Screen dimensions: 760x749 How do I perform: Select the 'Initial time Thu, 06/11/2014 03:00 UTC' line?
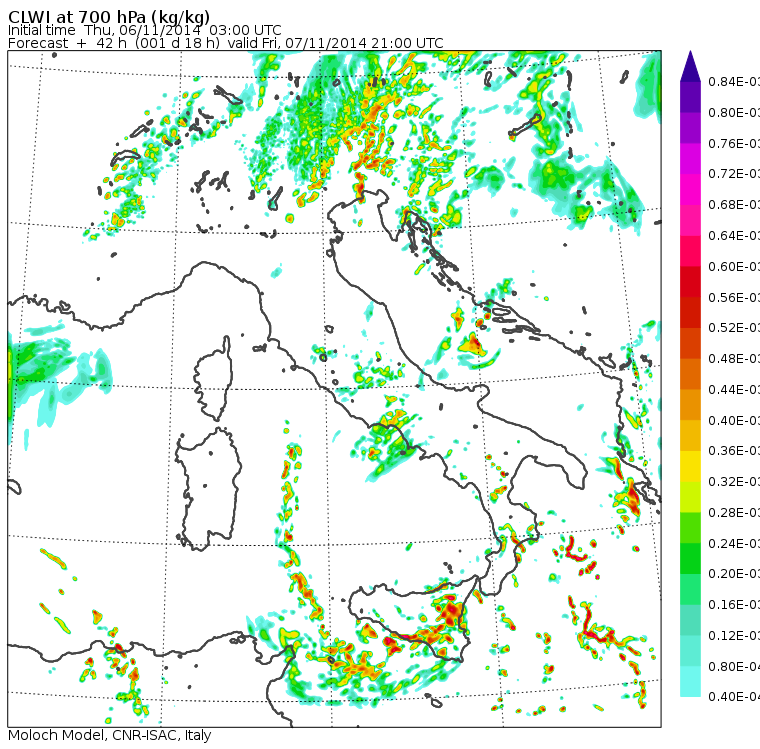coord(144,30)
